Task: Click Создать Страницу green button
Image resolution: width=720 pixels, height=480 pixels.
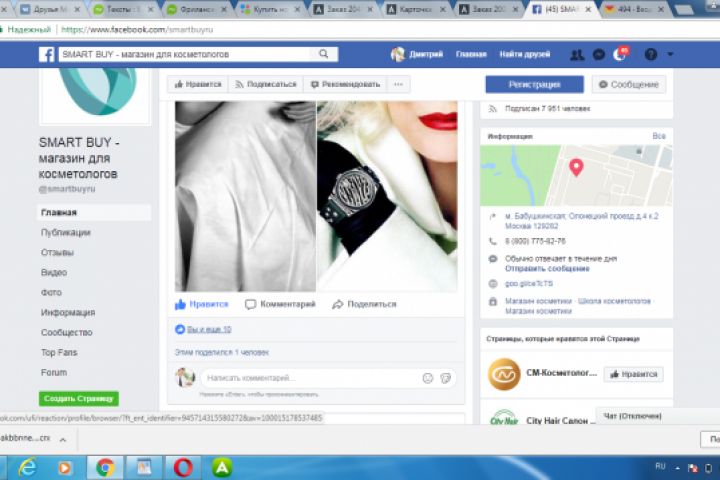Action: tap(79, 399)
